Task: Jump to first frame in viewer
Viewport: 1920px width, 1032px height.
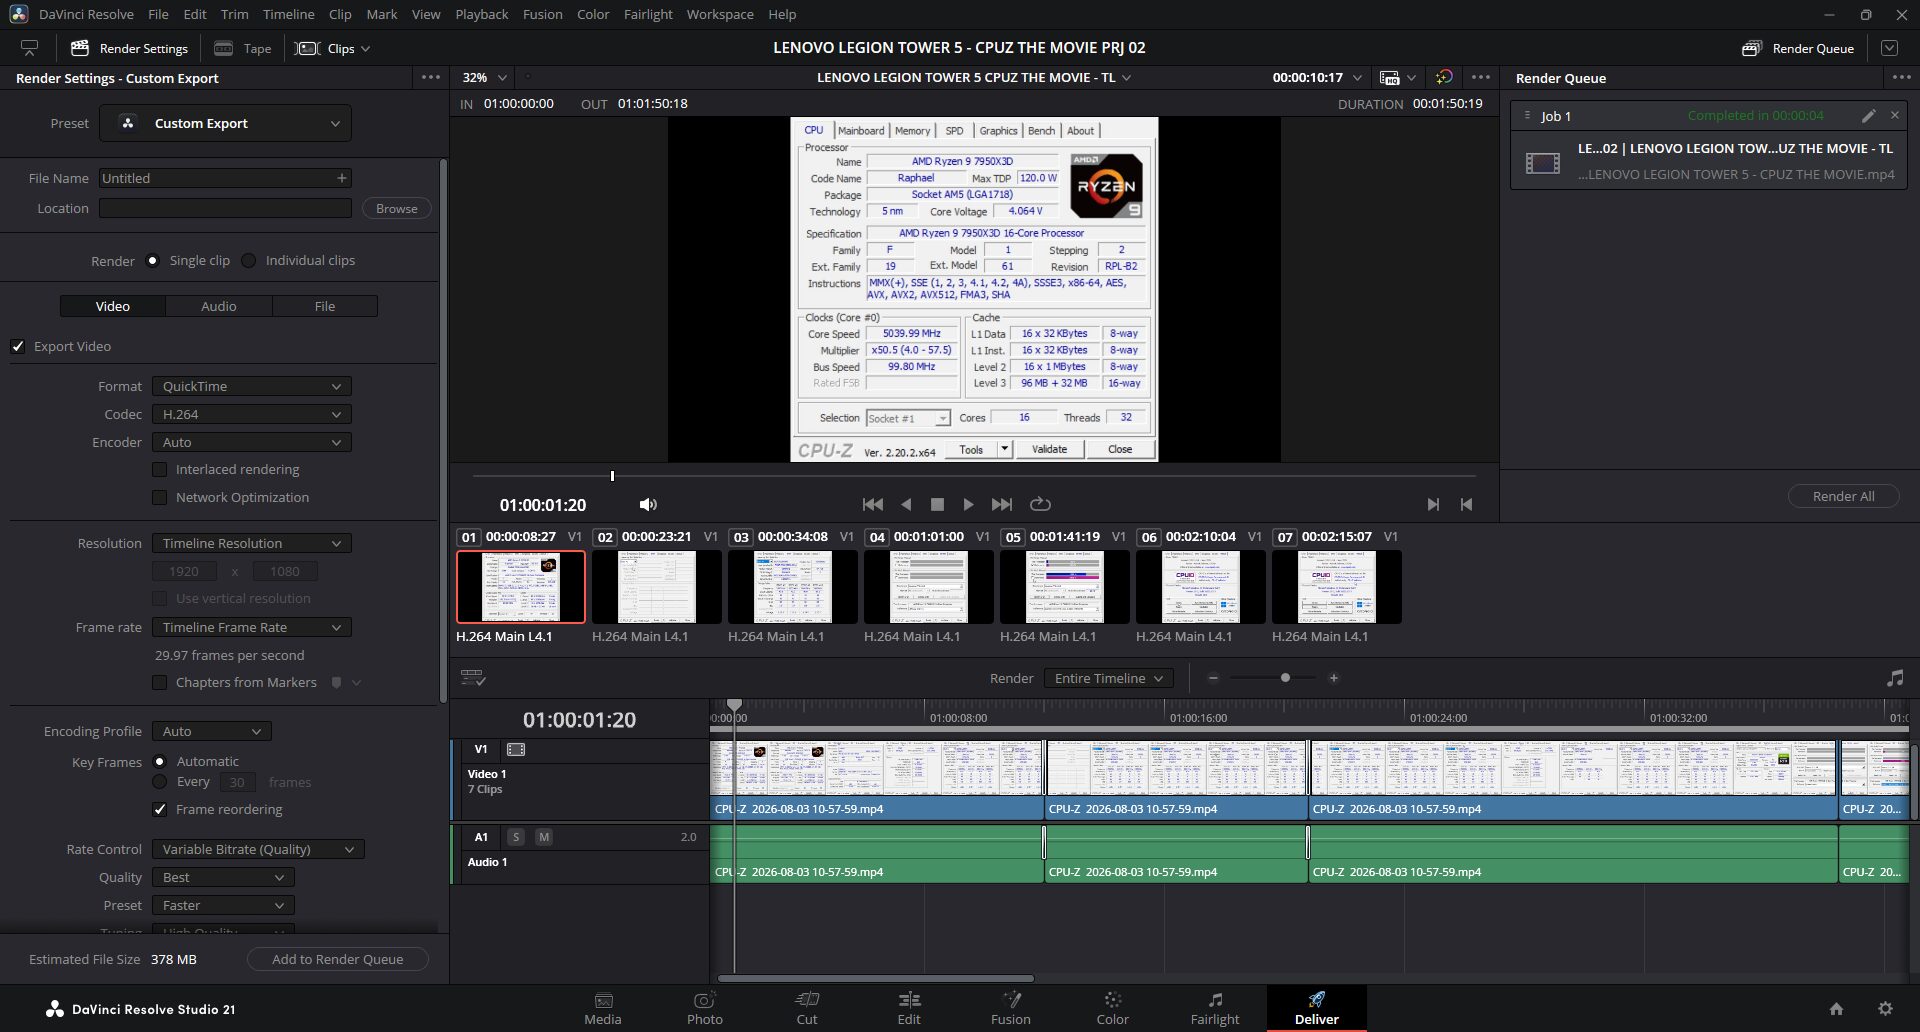Action: [873, 505]
